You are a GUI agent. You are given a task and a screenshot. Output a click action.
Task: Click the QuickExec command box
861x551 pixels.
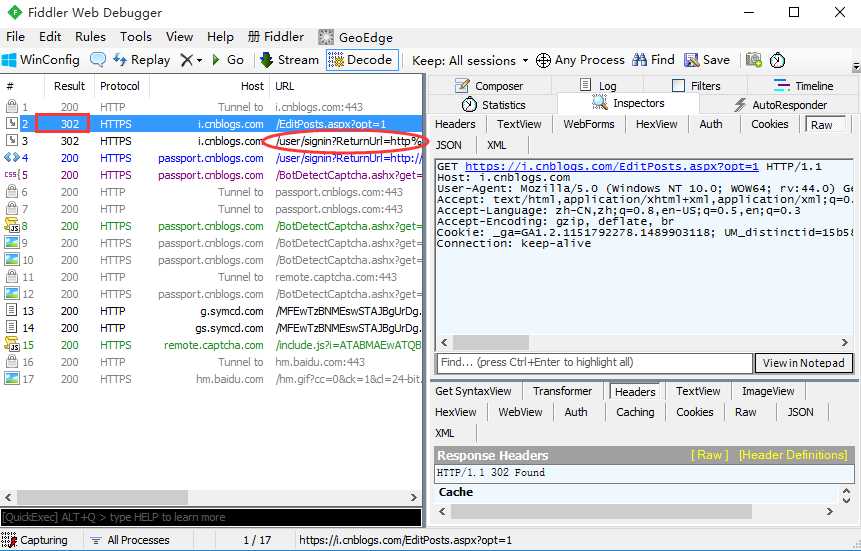click(211, 517)
